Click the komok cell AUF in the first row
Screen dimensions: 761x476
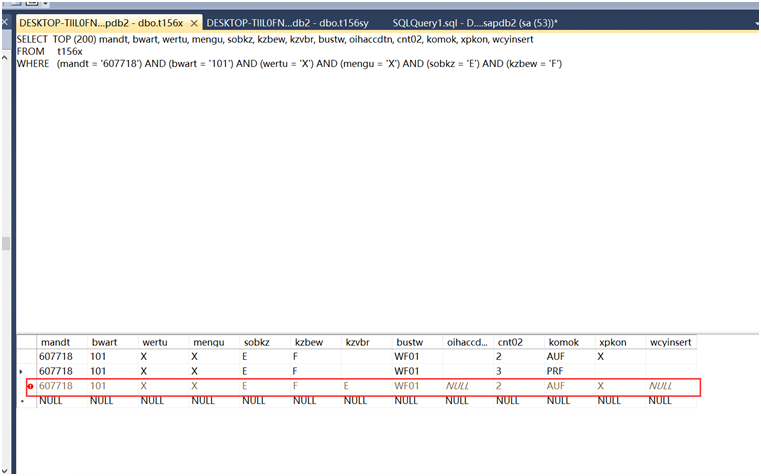tap(570, 357)
